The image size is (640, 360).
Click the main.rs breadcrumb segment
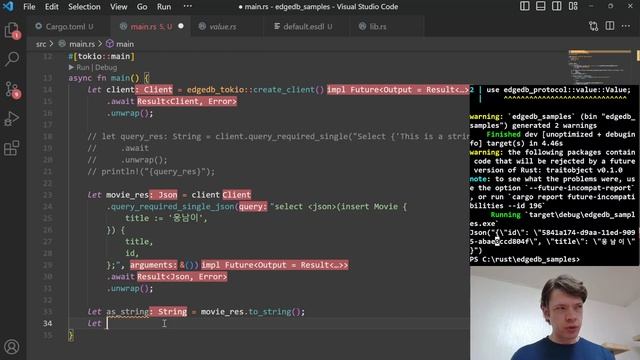[82, 44]
